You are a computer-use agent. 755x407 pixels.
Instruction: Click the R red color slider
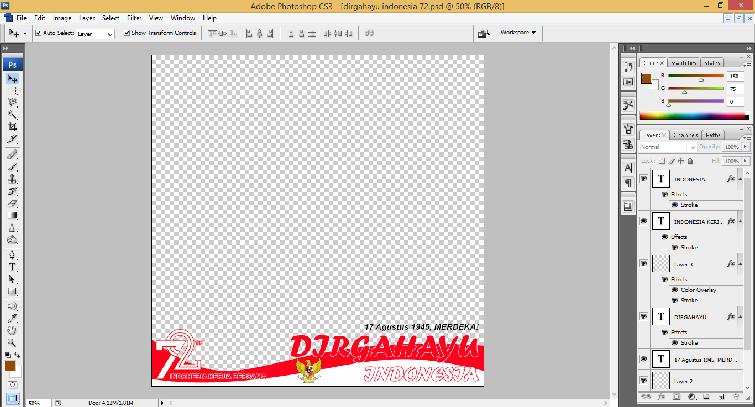tap(696, 76)
